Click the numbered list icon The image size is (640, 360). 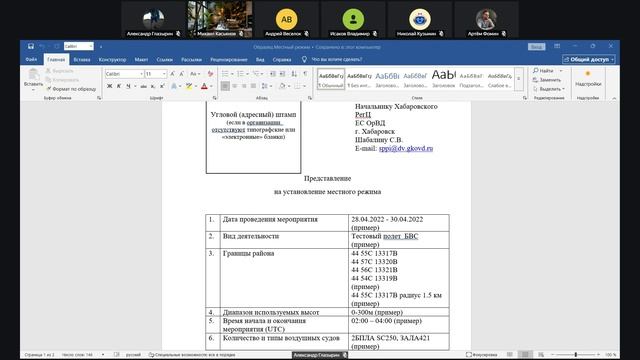[240, 74]
